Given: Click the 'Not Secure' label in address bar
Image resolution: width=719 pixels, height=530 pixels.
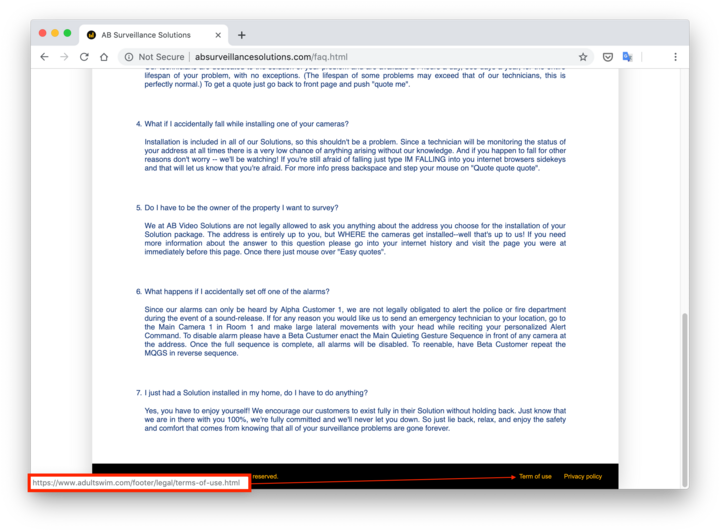Looking at the screenshot, I should click(161, 57).
